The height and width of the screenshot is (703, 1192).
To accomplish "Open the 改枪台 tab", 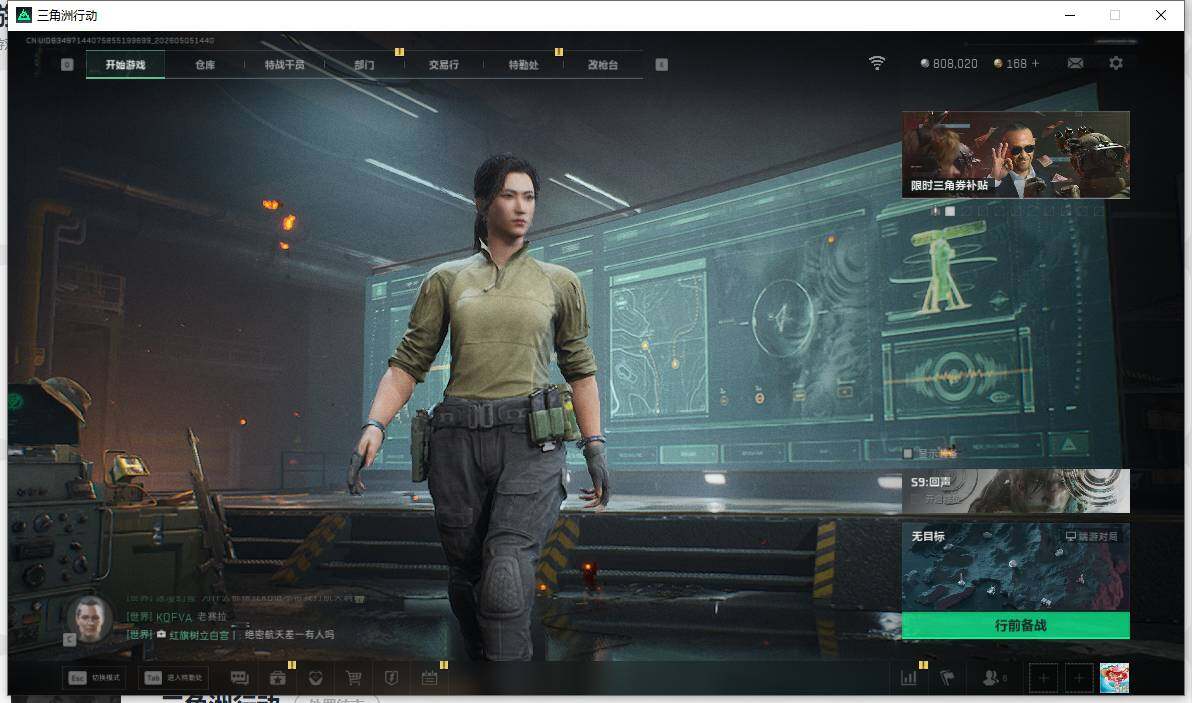I will pos(603,65).
